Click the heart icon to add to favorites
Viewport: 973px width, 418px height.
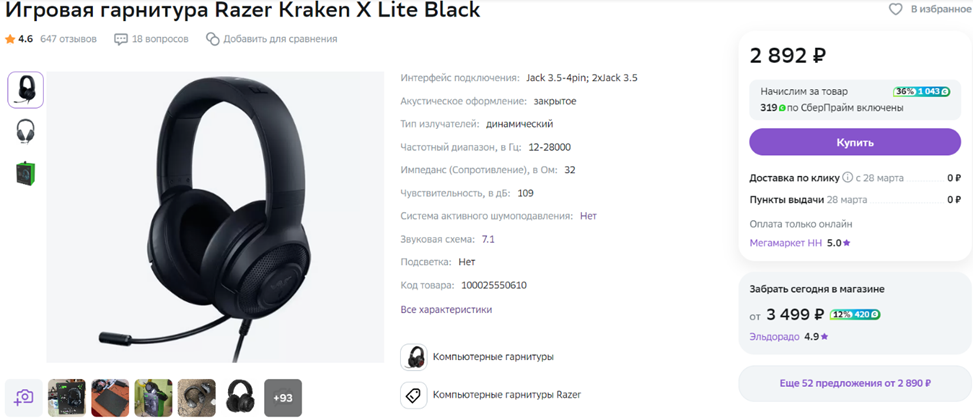pos(895,9)
